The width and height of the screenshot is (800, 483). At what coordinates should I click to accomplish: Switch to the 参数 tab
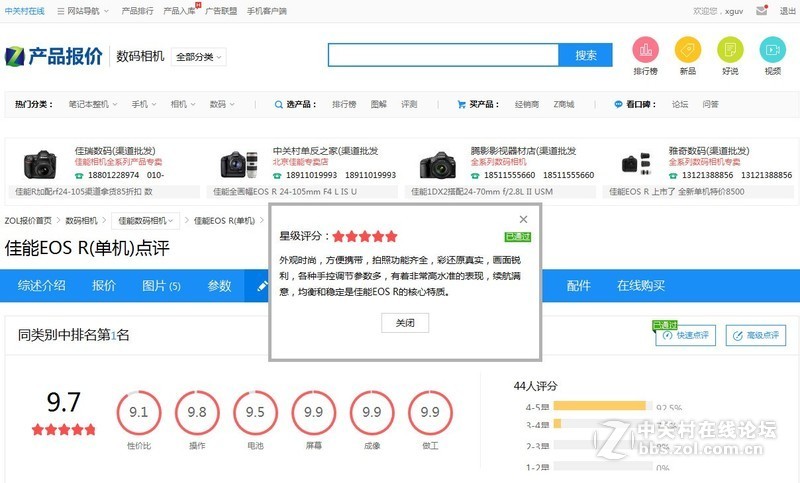pos(219,286)
